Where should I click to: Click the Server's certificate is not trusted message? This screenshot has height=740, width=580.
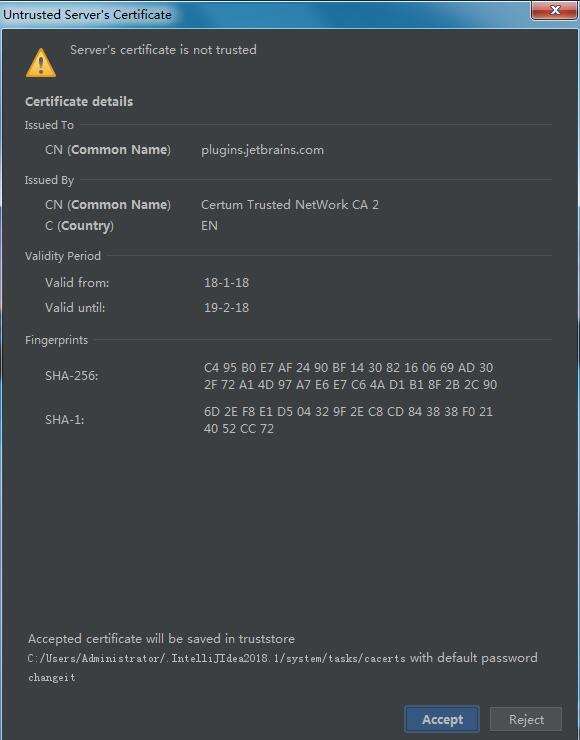click(x=163, y=50)
